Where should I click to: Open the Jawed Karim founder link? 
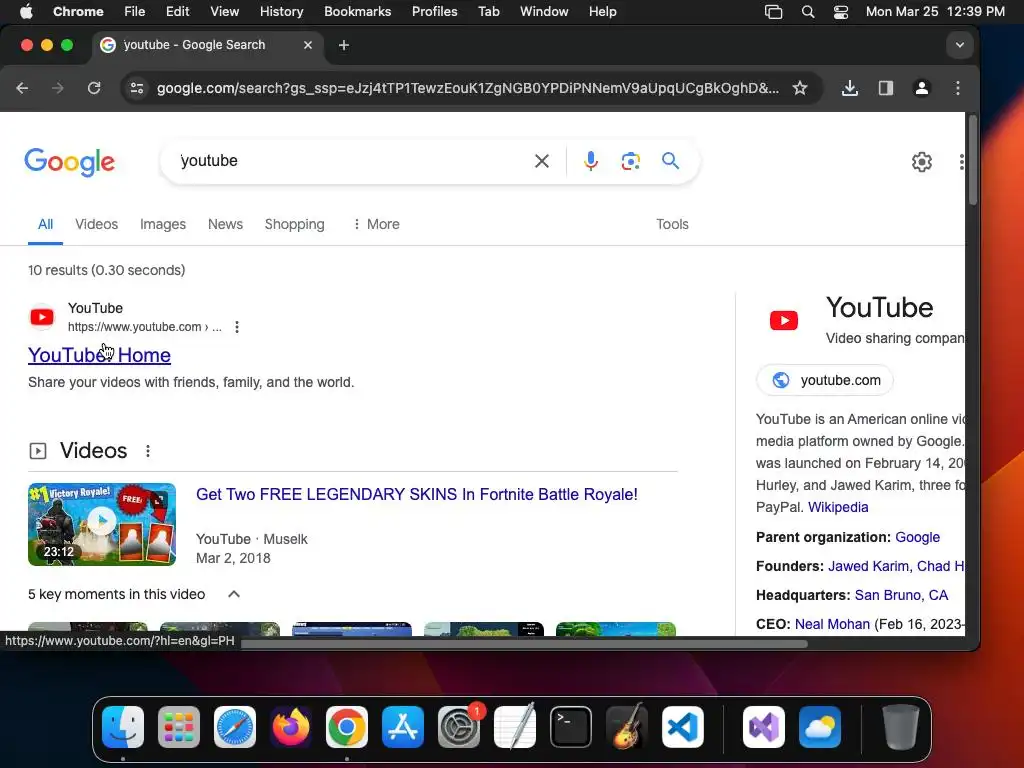tap(868, 566)
